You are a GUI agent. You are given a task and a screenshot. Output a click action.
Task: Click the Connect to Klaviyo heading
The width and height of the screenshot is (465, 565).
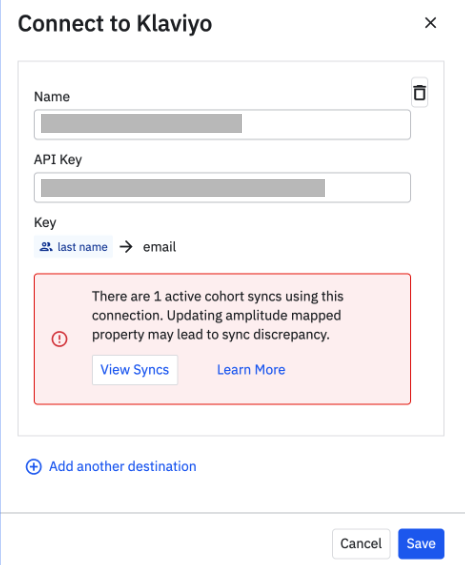point(115,24)
